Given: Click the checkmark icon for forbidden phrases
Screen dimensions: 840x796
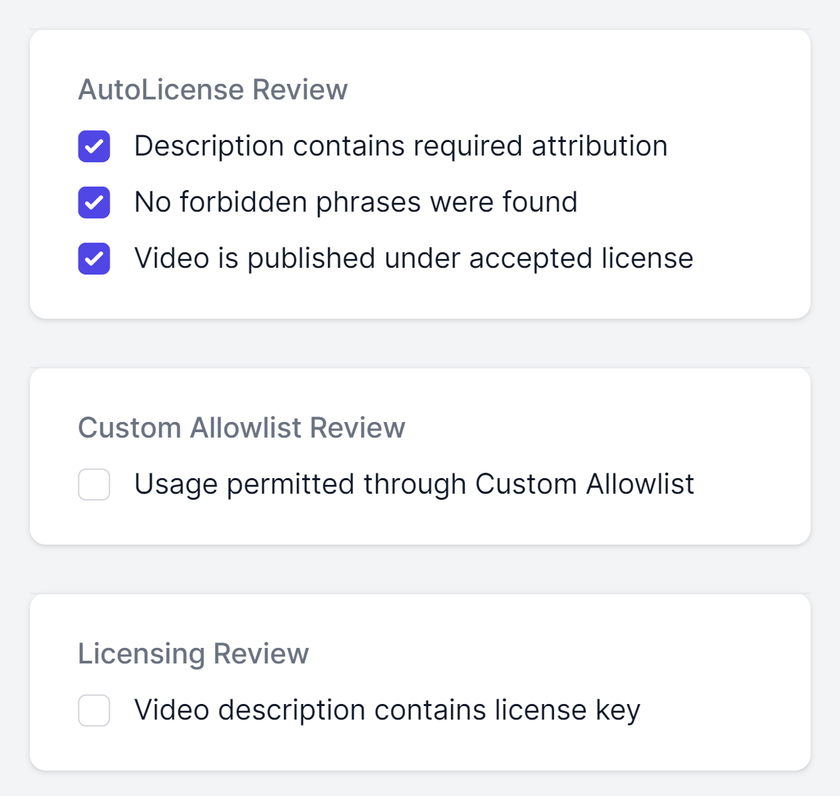Looking at the screenshot, I should point(93,202).
